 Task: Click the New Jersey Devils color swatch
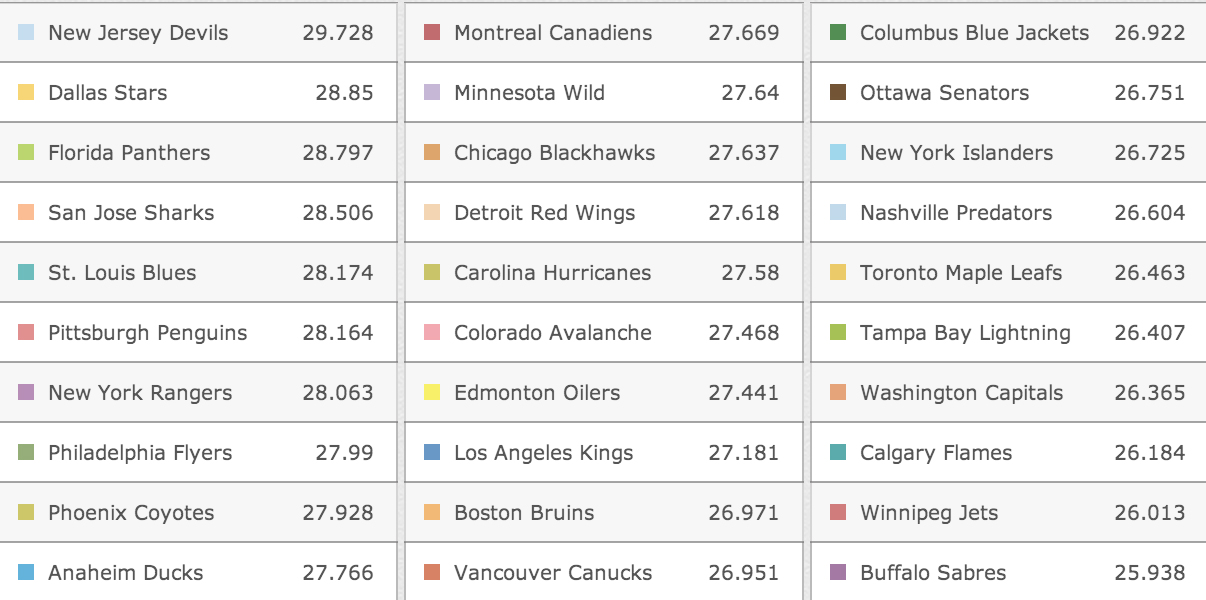27,33
